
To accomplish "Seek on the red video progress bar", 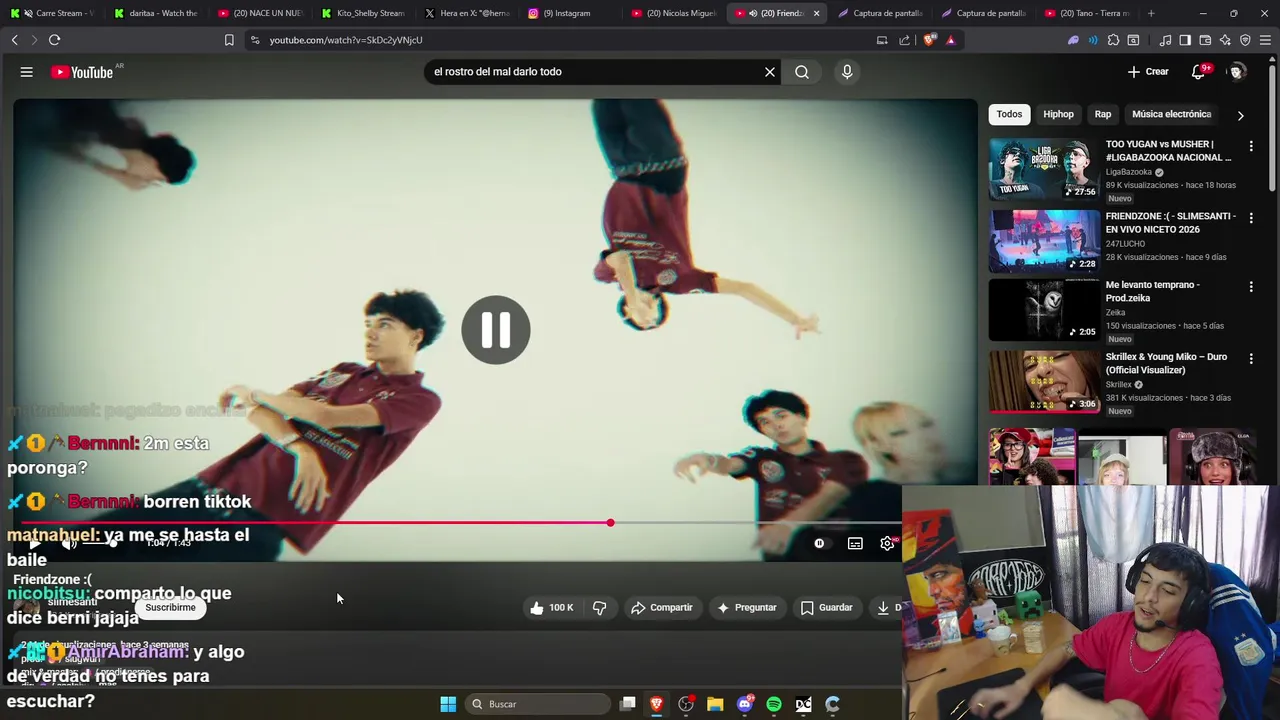I will click(x=457, y=523).
